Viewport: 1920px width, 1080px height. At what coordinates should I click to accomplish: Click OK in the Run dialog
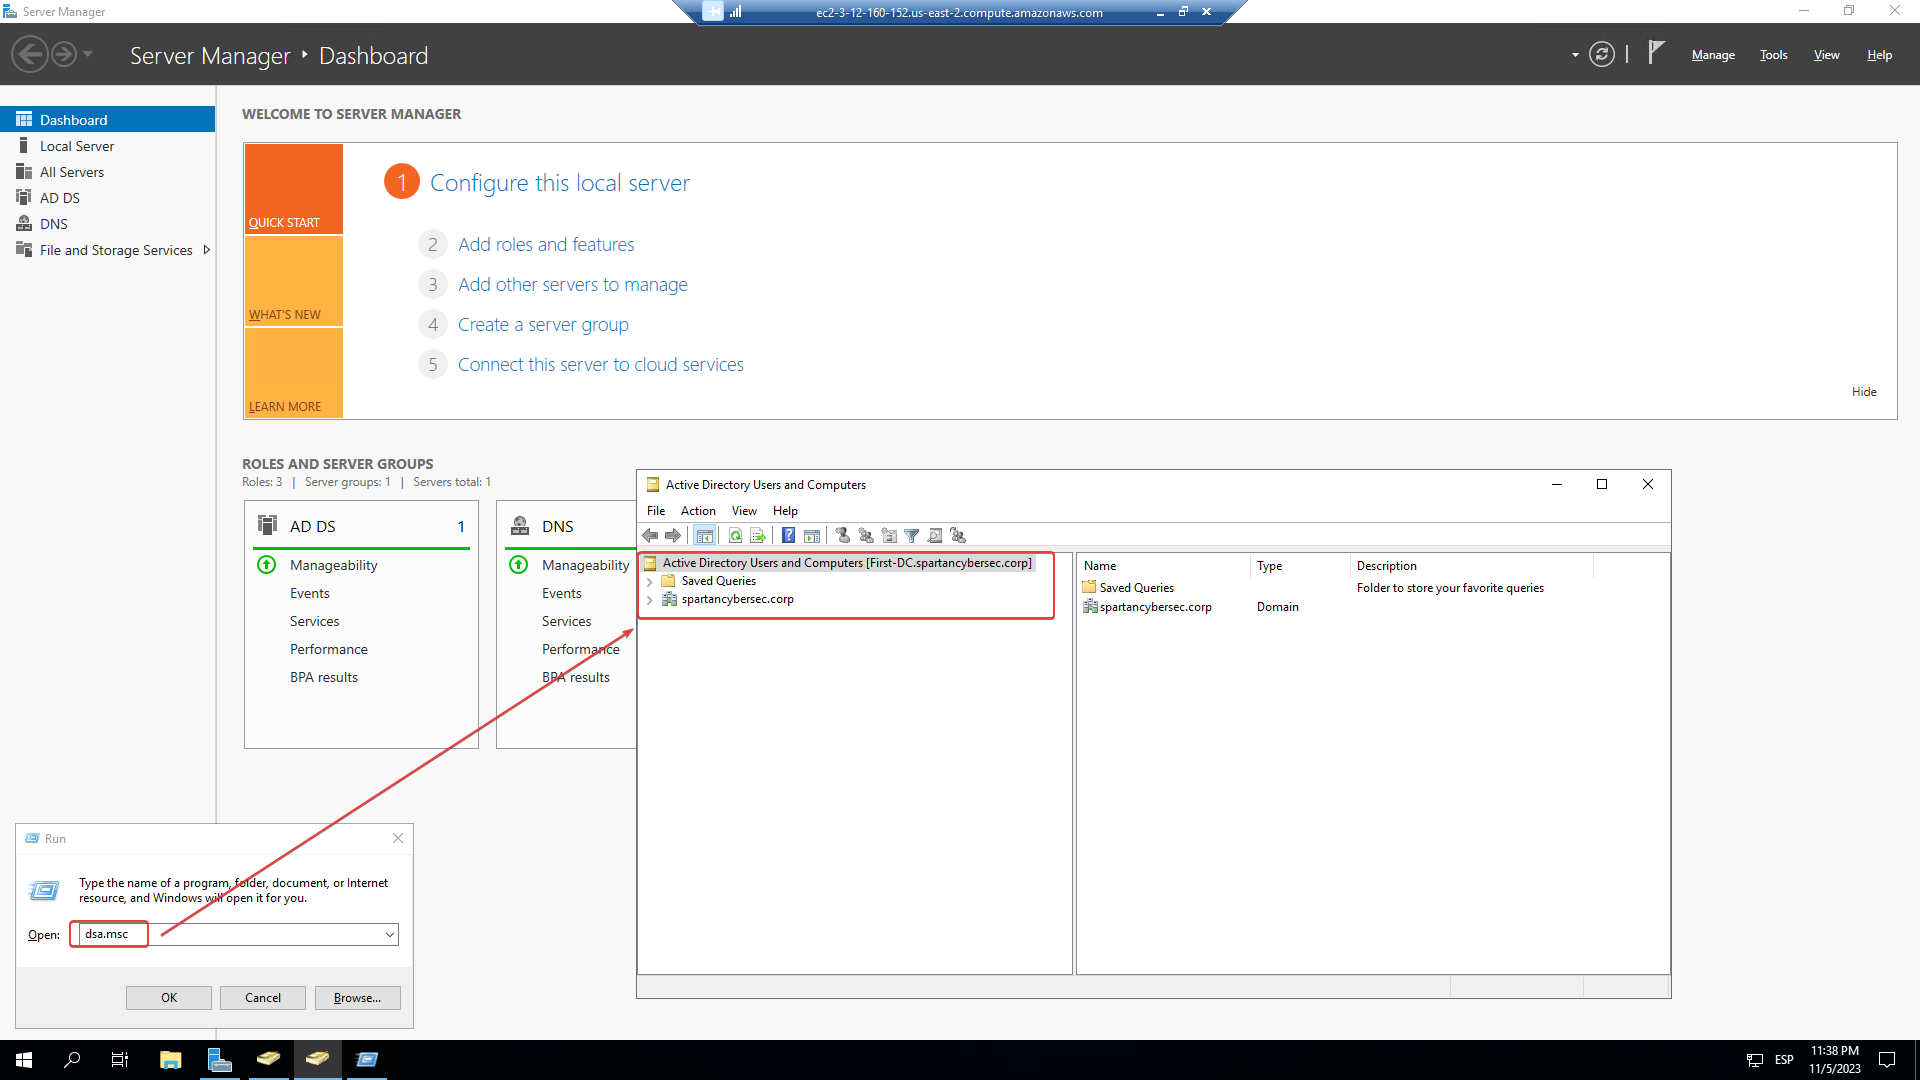(169, 998)
